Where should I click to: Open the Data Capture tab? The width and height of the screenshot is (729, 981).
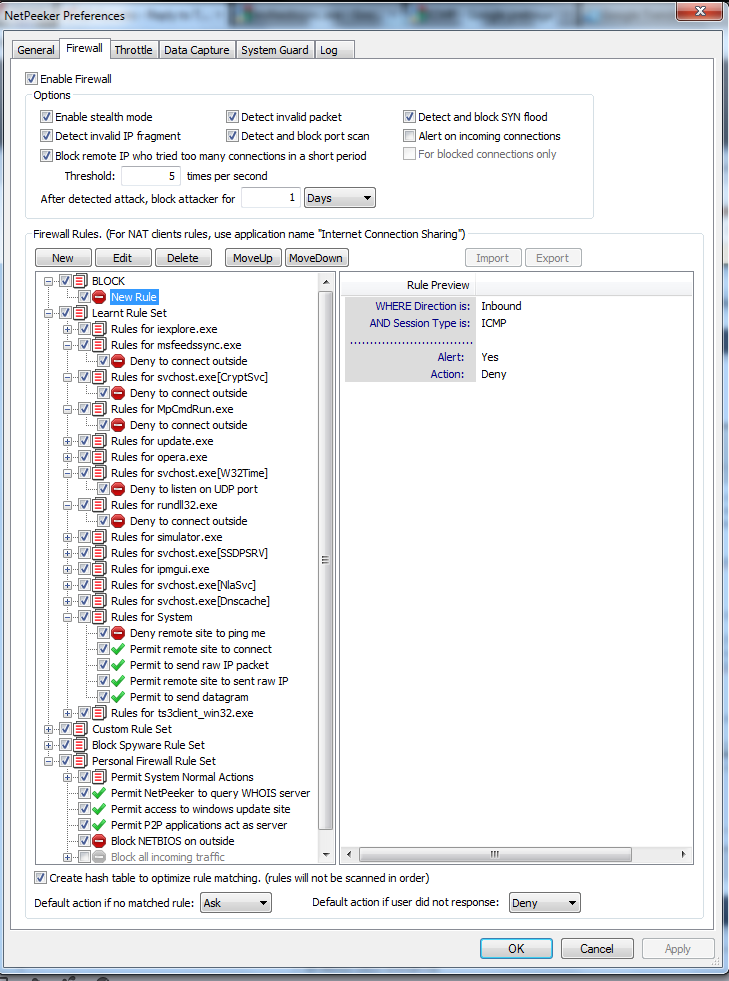pos(196,50)
